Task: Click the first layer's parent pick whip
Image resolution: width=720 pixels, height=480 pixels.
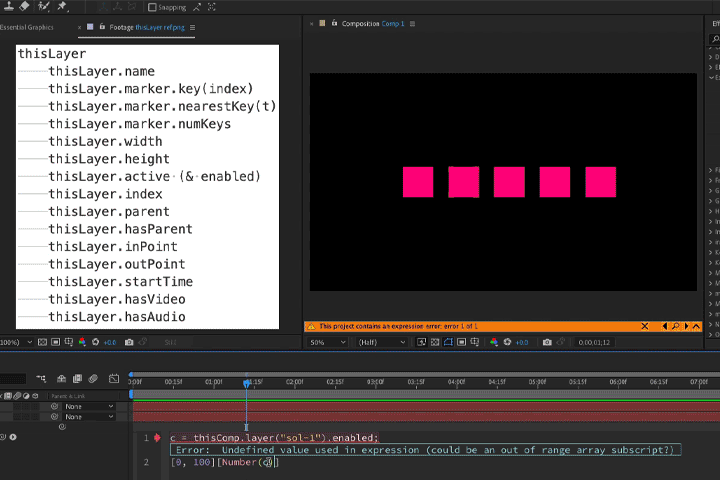Action: click(55, 407)
